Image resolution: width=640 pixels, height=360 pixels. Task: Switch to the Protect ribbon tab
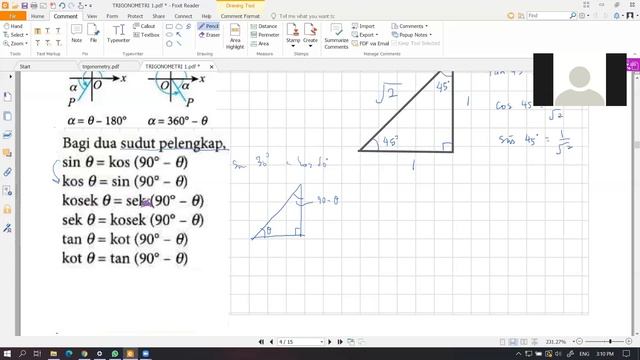[135, 16]
